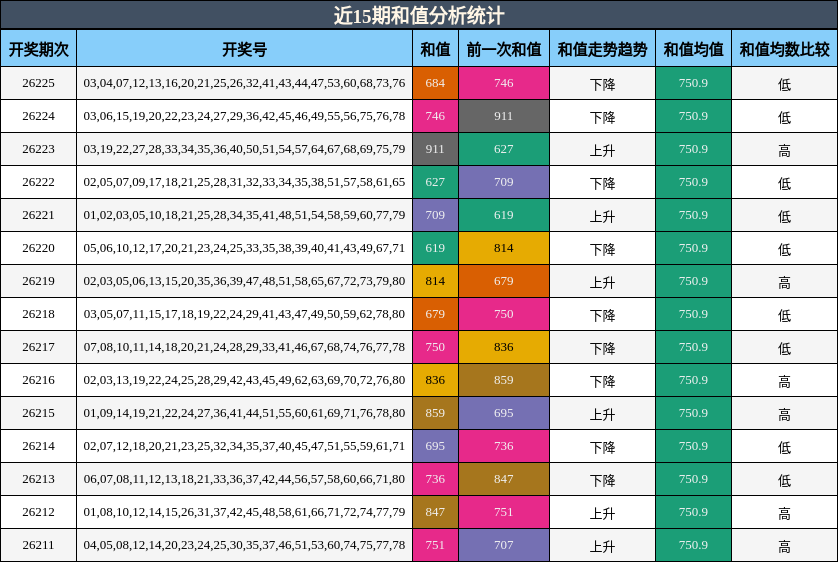
Task: Click draw numbers starting 02,03,05,06,13
Action: (244, 281)
